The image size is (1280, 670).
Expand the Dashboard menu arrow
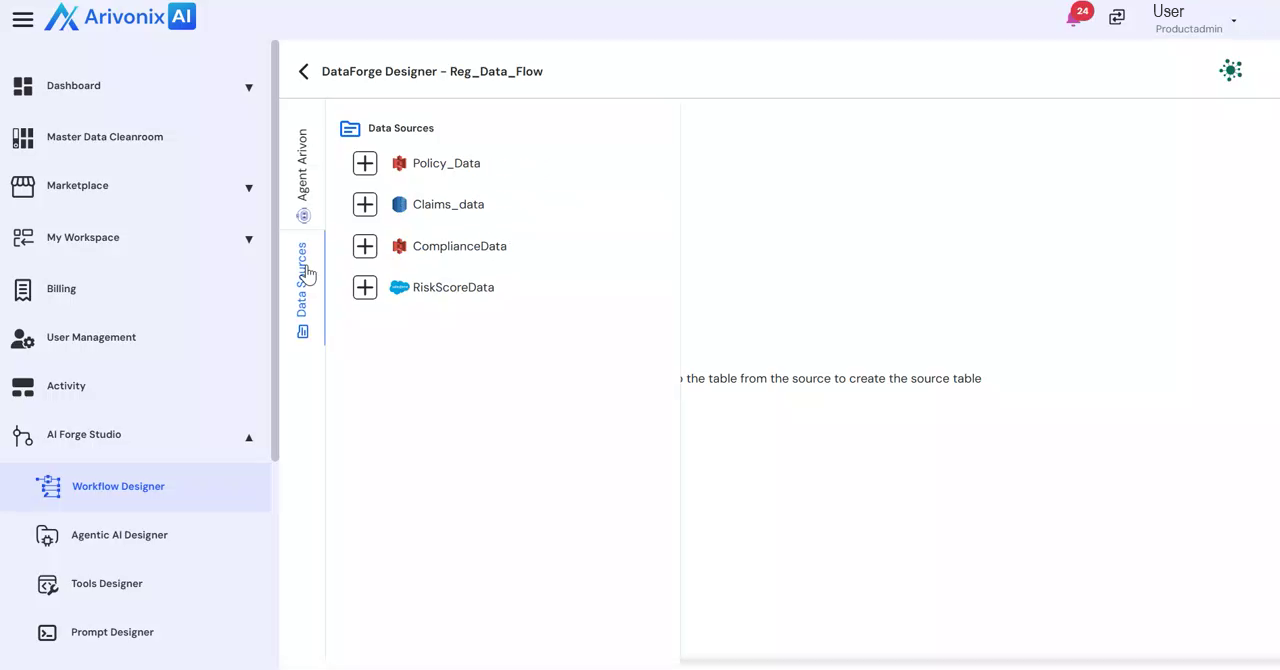click(x=249, y=87)
